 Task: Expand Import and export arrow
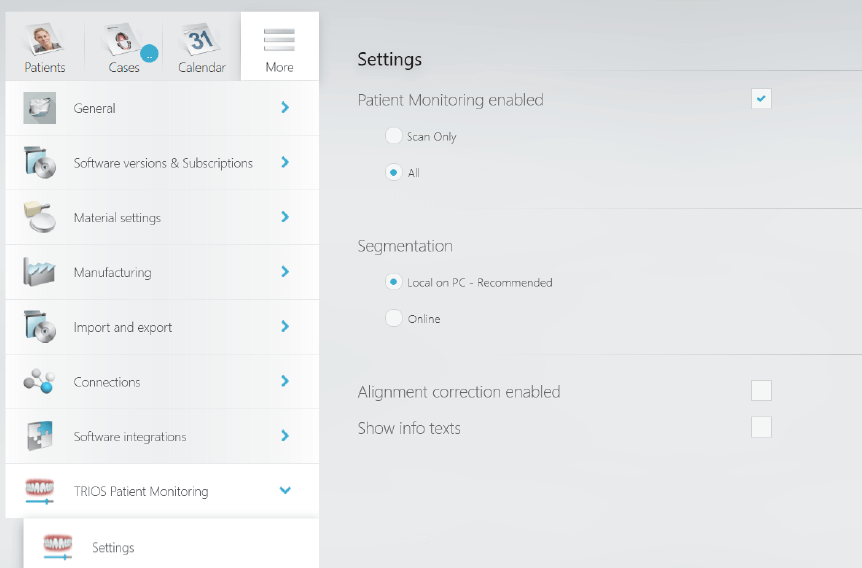coord(285,326)
